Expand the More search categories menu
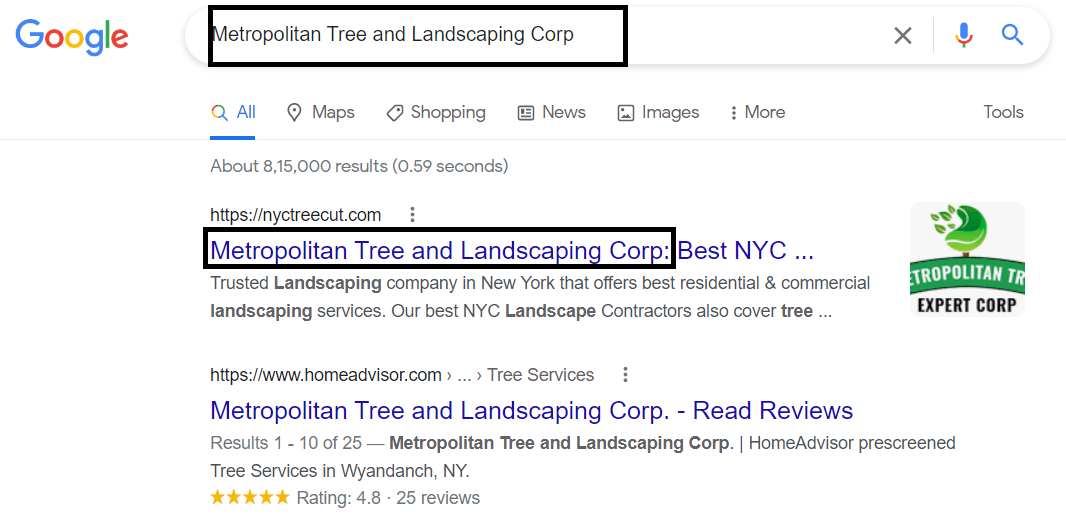The width and height of the screenshot is (1066, 520). (757, 112)
